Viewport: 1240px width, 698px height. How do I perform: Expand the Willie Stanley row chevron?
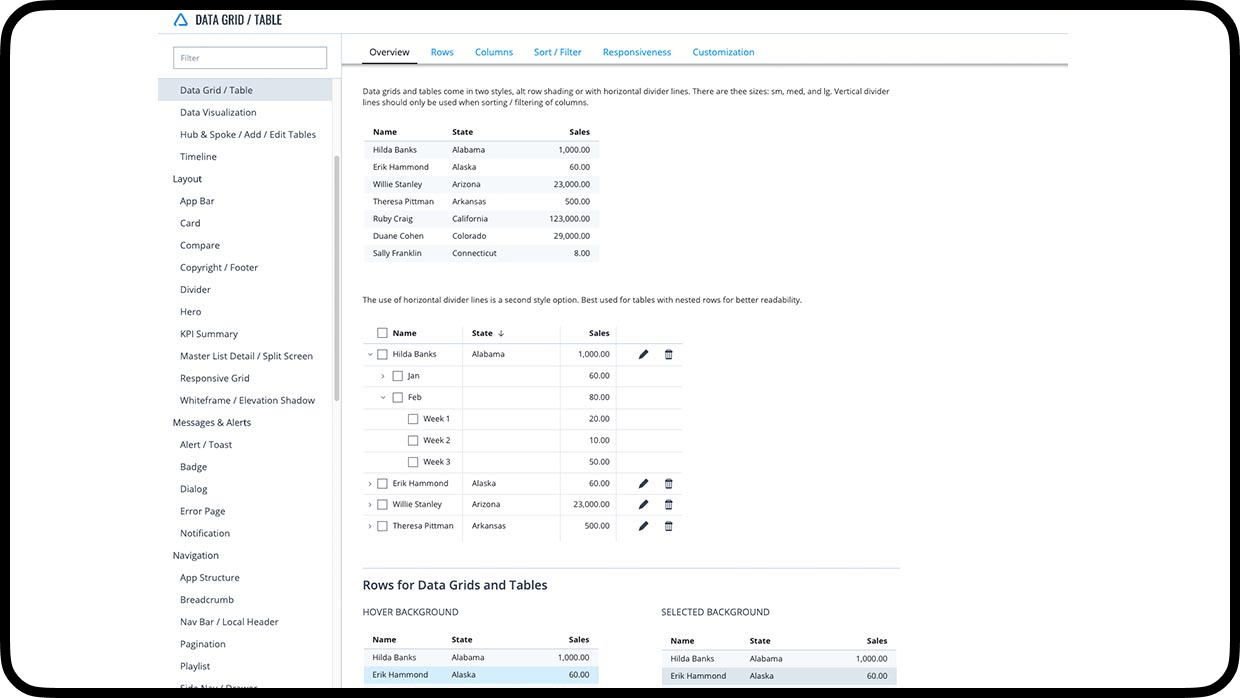[370, 505]
